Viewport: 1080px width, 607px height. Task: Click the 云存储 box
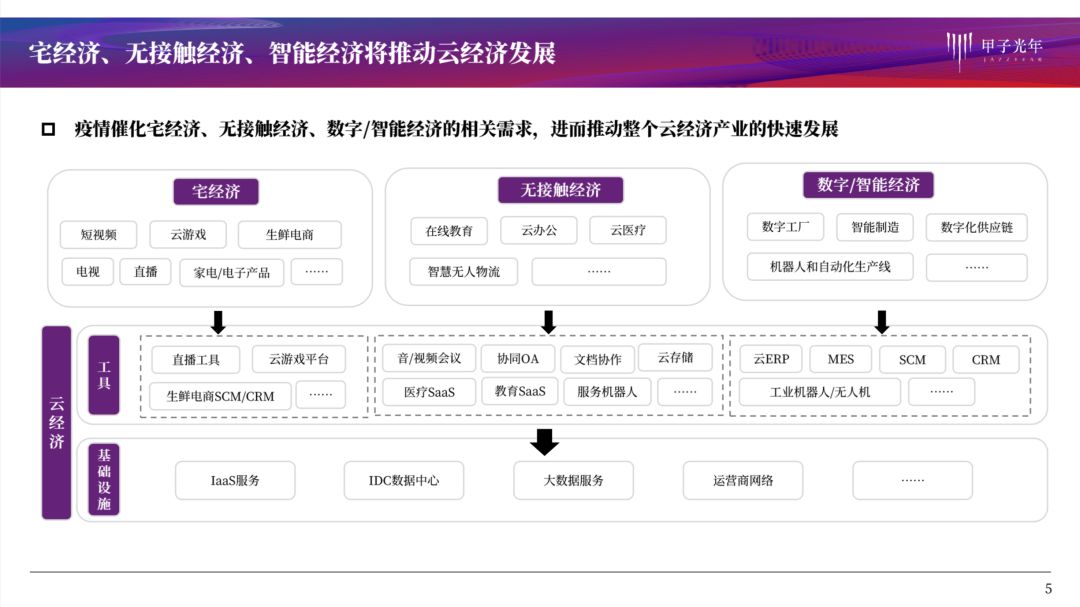(676, 358)
